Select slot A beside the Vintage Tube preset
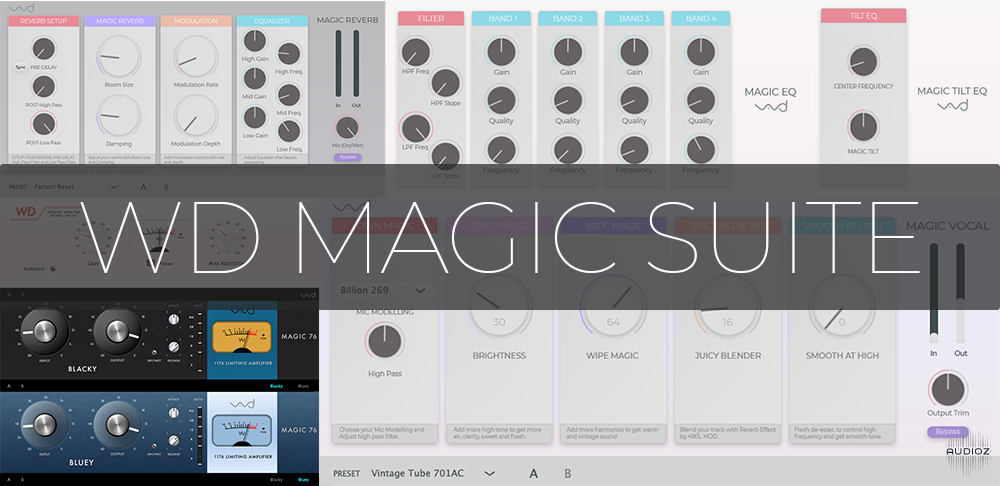 pos(534,473)
